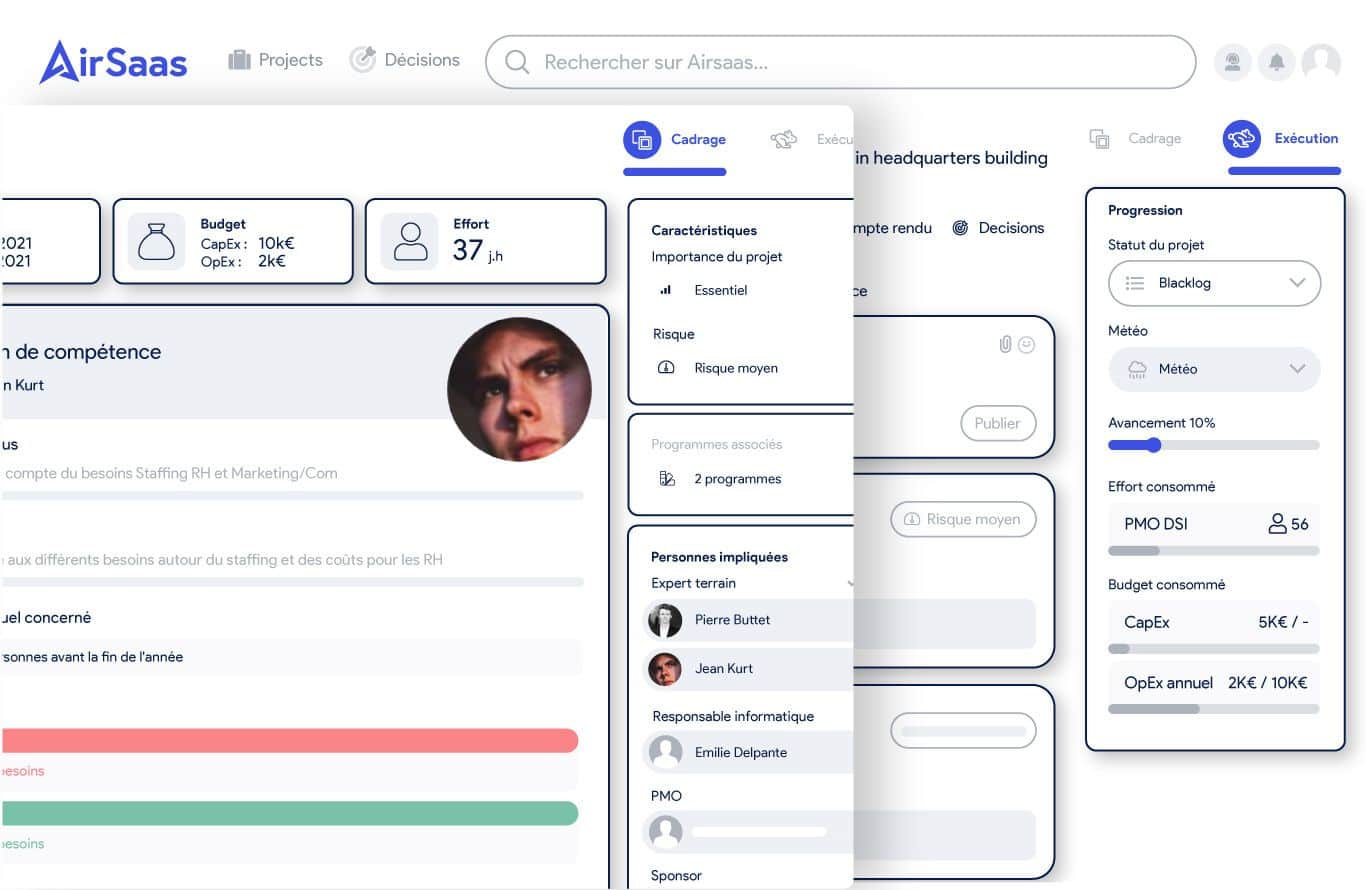Open the notification bell
Screen dimensions: 1366x890
[x=1277, y=62]
